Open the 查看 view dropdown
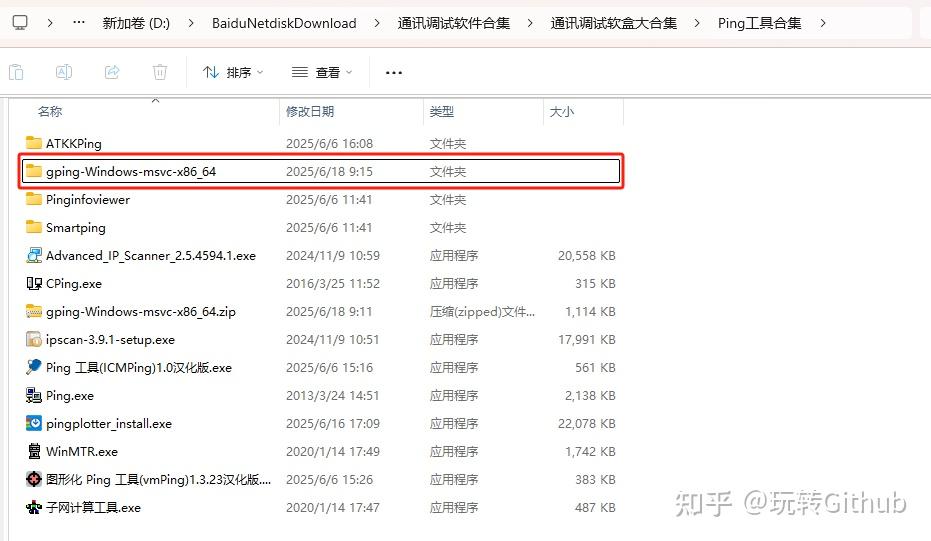The height and width of the screenshot is (541, 931). (322, 72)
